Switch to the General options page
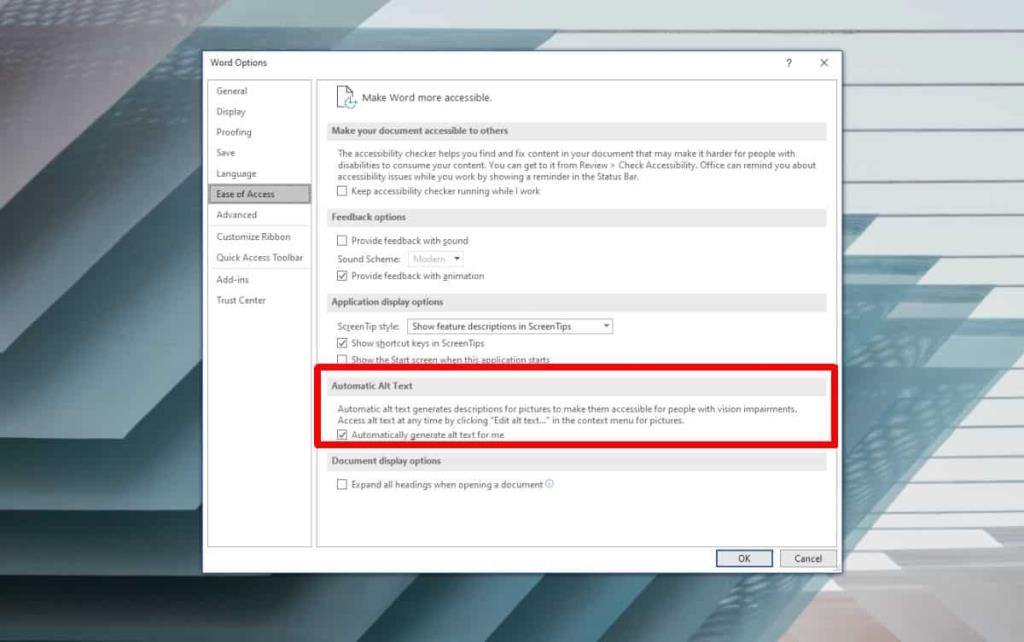The width and height of the screenshot is (1024, 642). pyautogui.click(x=232, y=90)
